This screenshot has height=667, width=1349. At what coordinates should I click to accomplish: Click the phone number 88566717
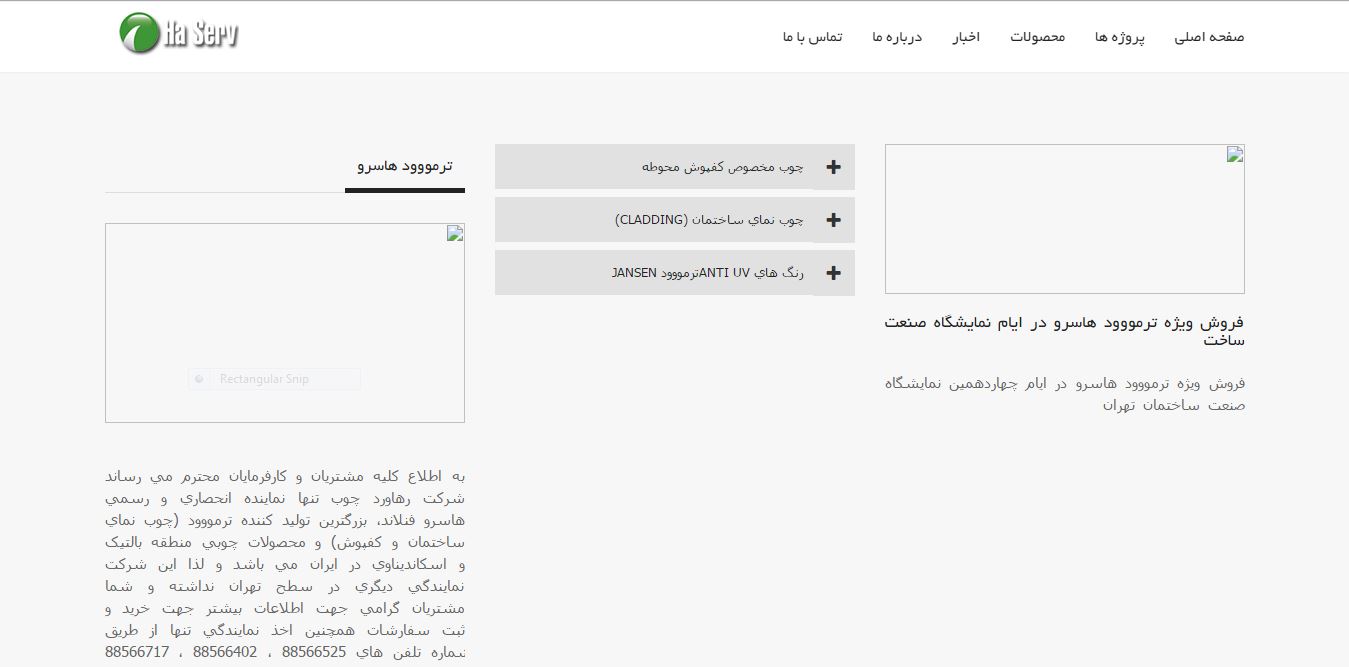pos(137,652)
